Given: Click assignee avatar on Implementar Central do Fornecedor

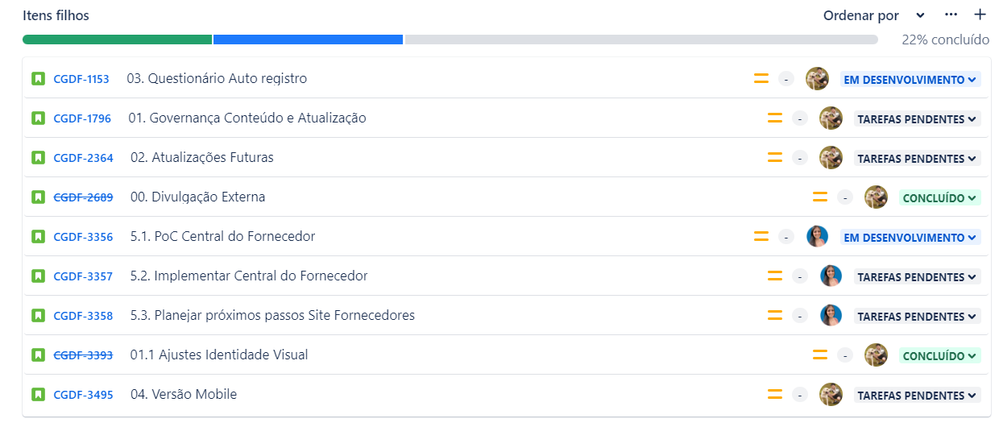Looking at the screenshot, I should 830,276.
